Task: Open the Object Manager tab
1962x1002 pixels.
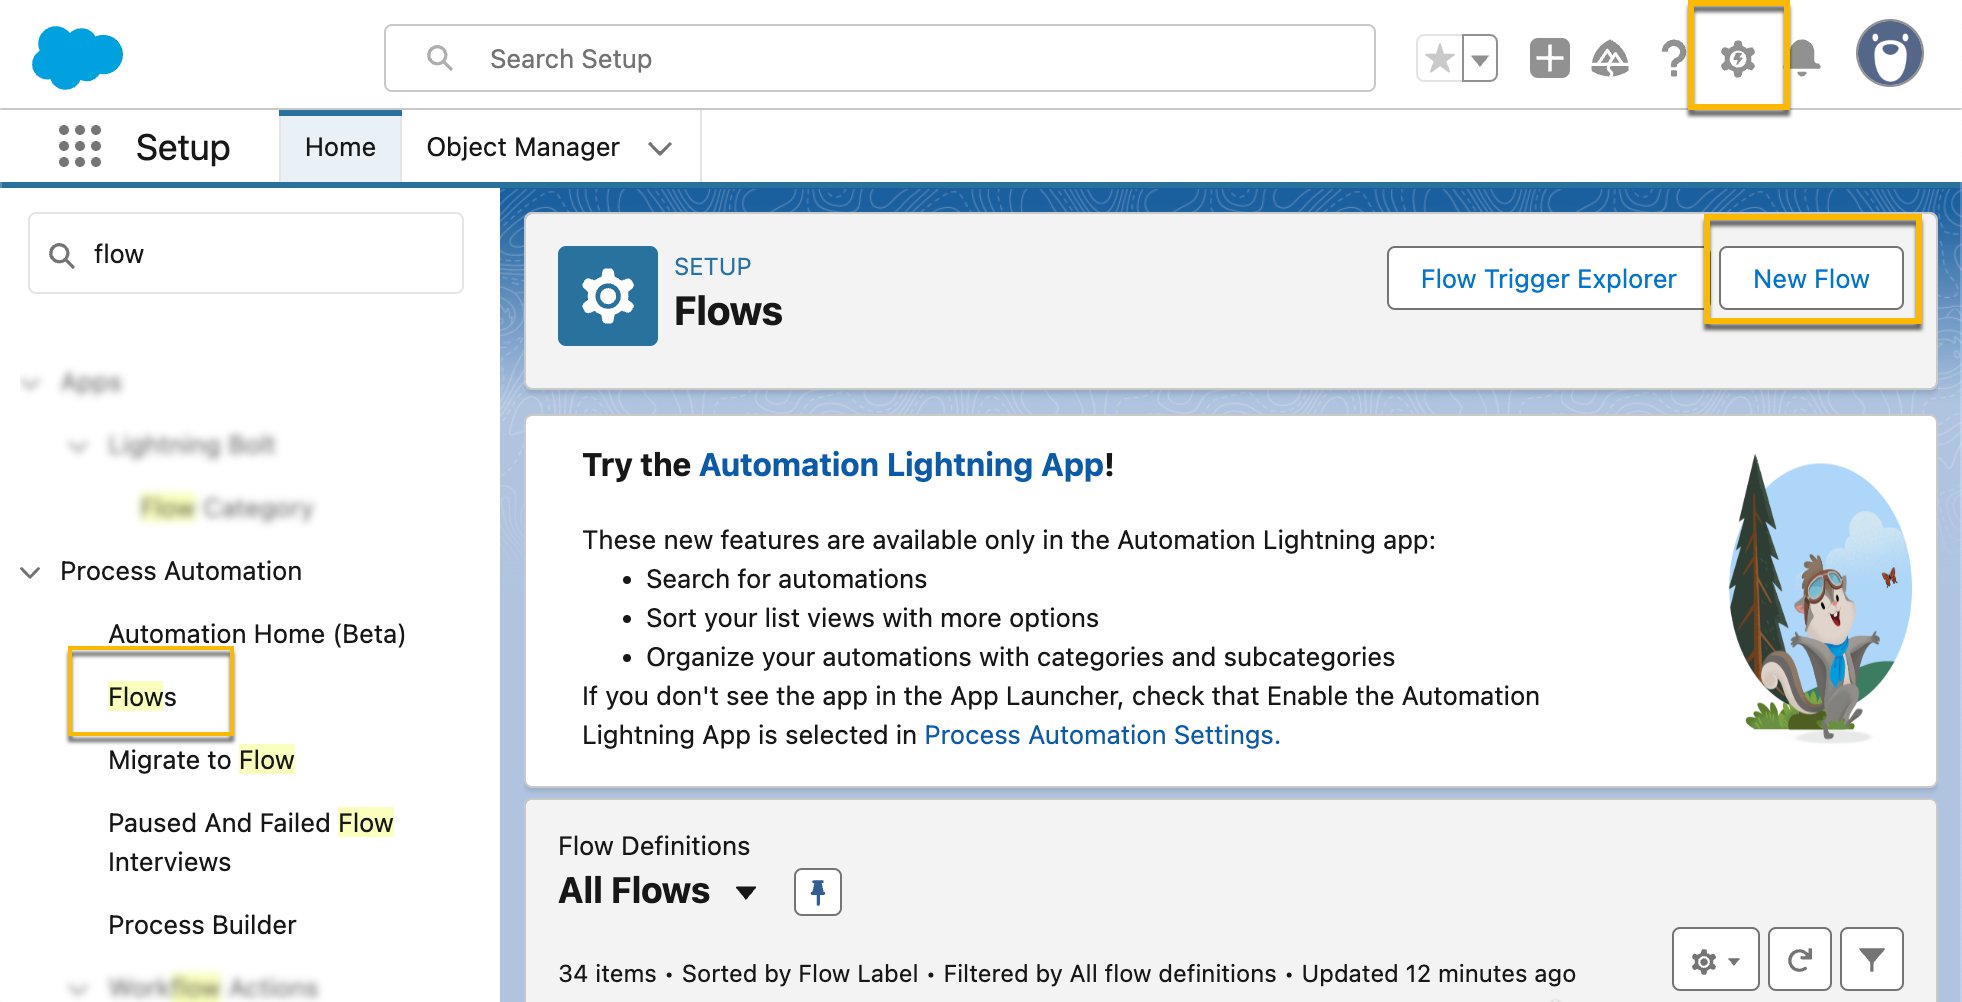Action: [x=523, y=147]
